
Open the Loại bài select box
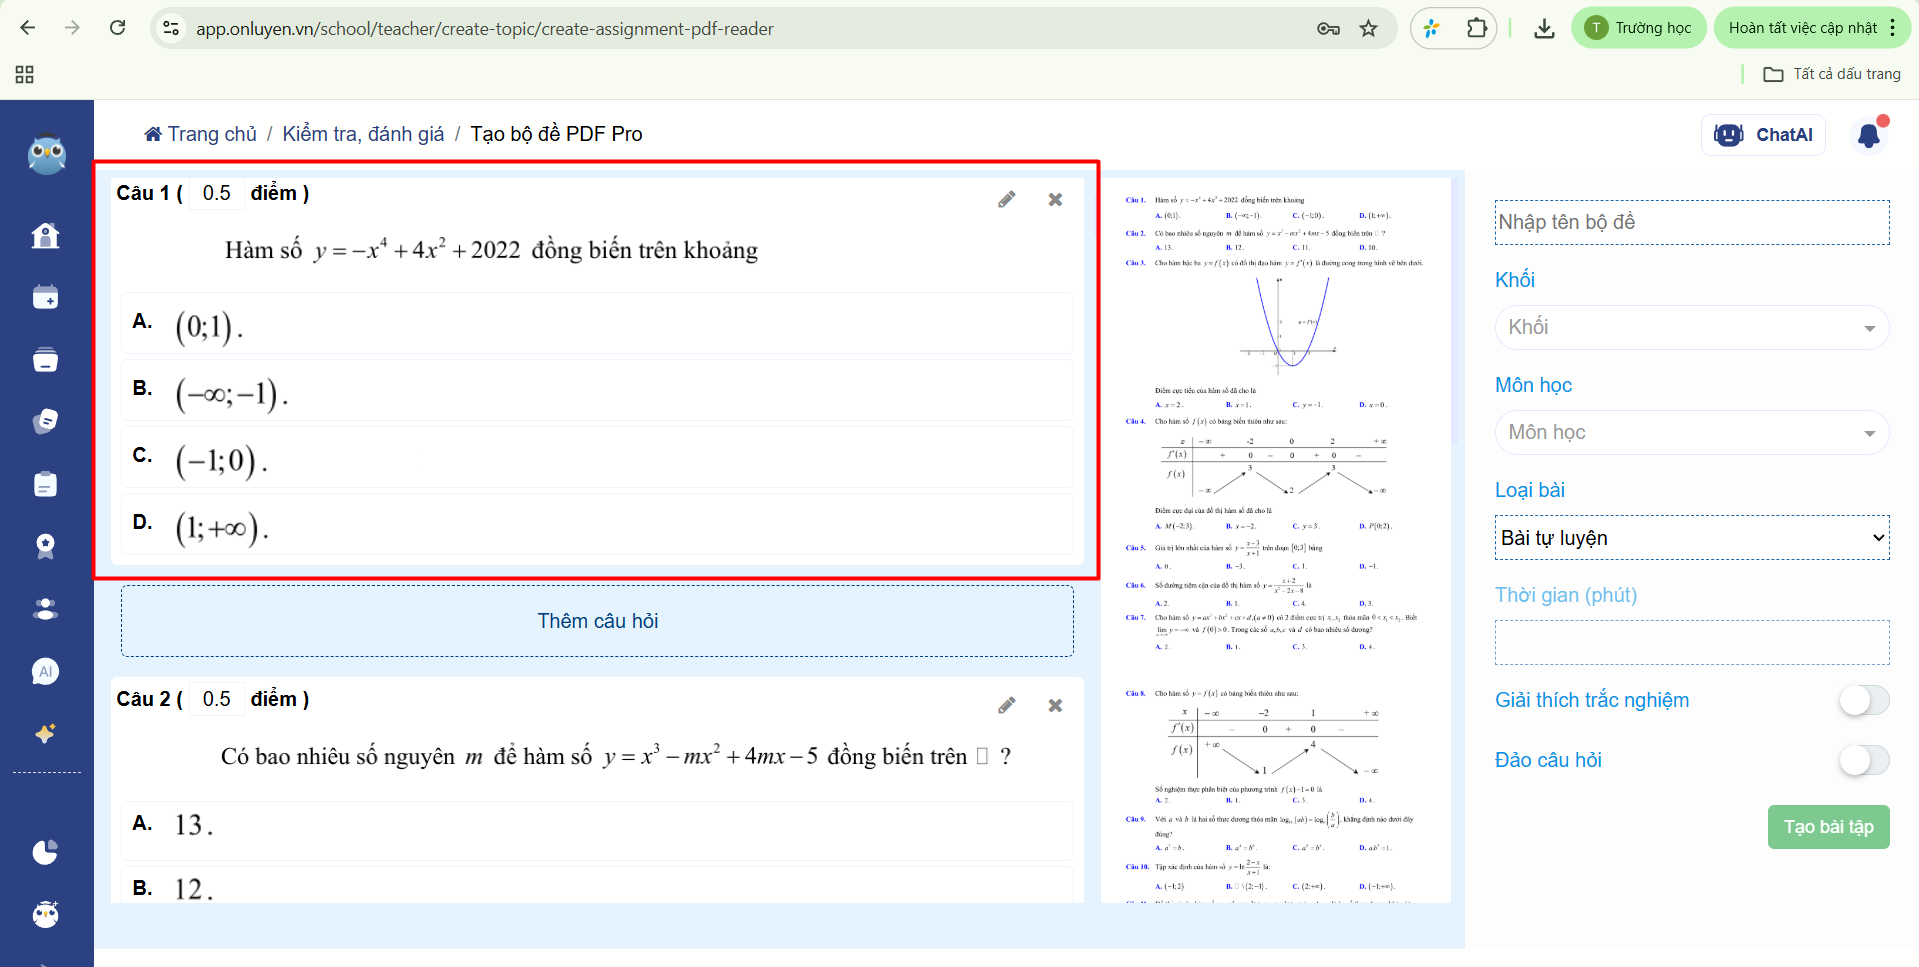1691,538
